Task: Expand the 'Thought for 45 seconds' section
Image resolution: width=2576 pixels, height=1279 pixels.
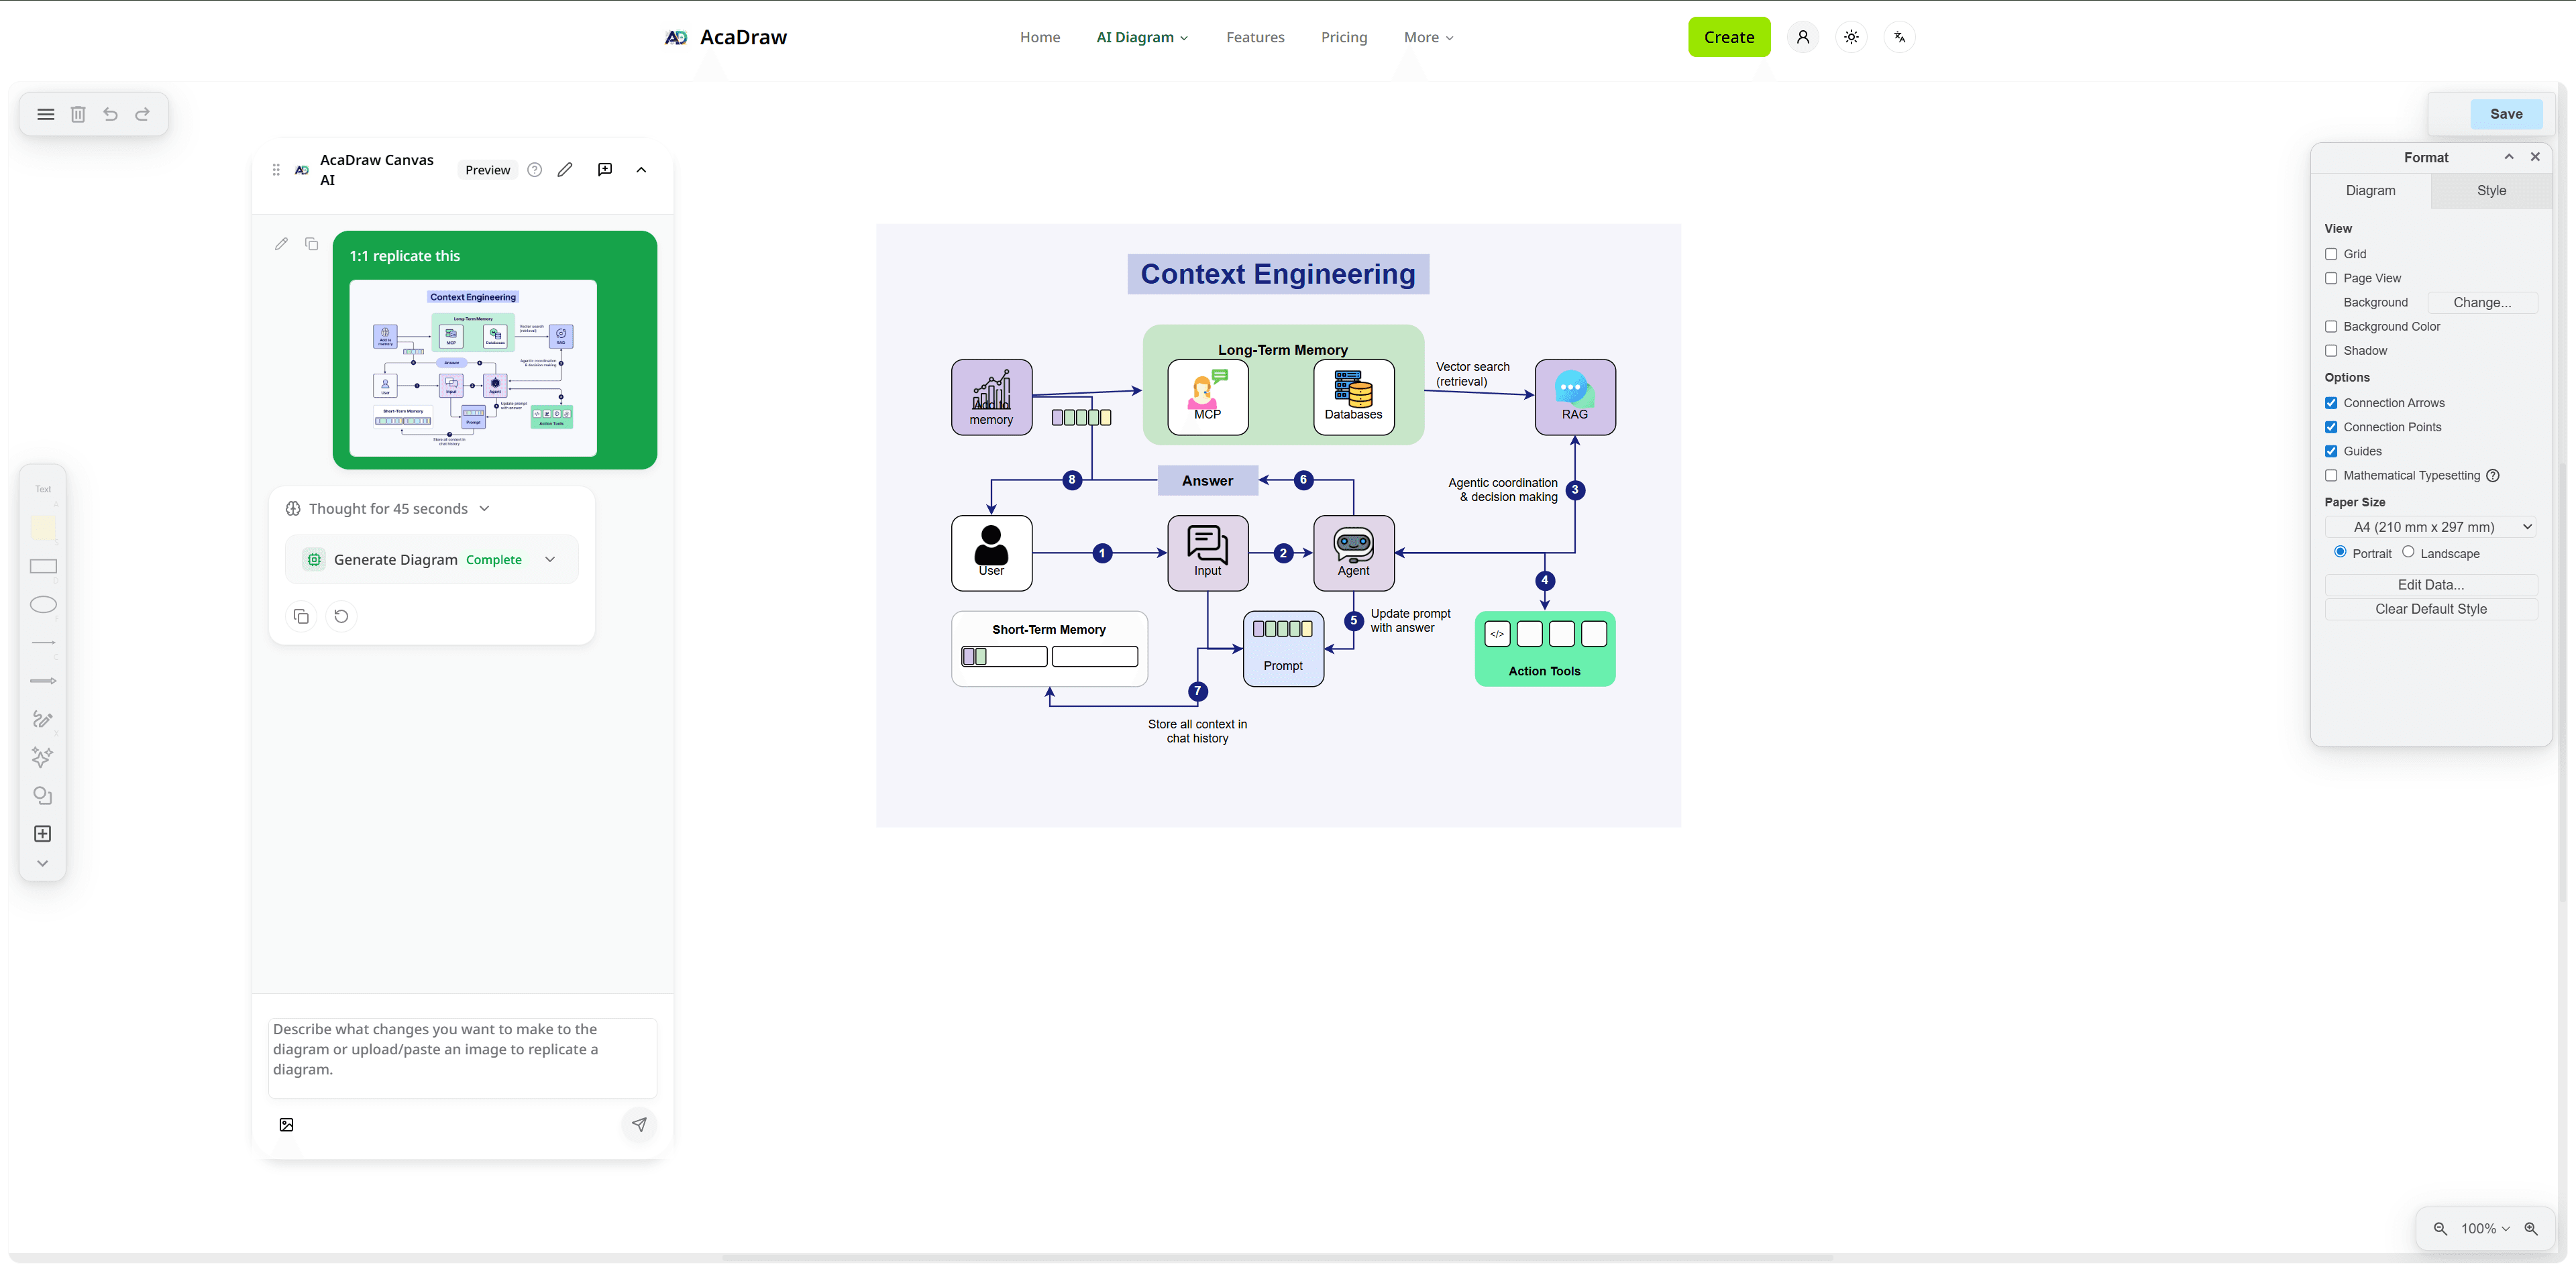Action: tap(485, 508)
